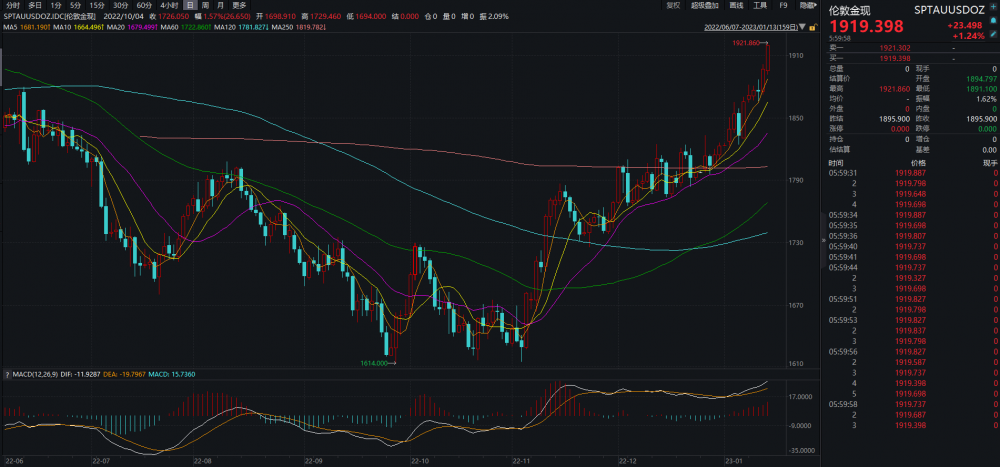This screenshot has height=467, width=1000.
Task: Open the 工具 tools menu
Action: click(761, 5)
